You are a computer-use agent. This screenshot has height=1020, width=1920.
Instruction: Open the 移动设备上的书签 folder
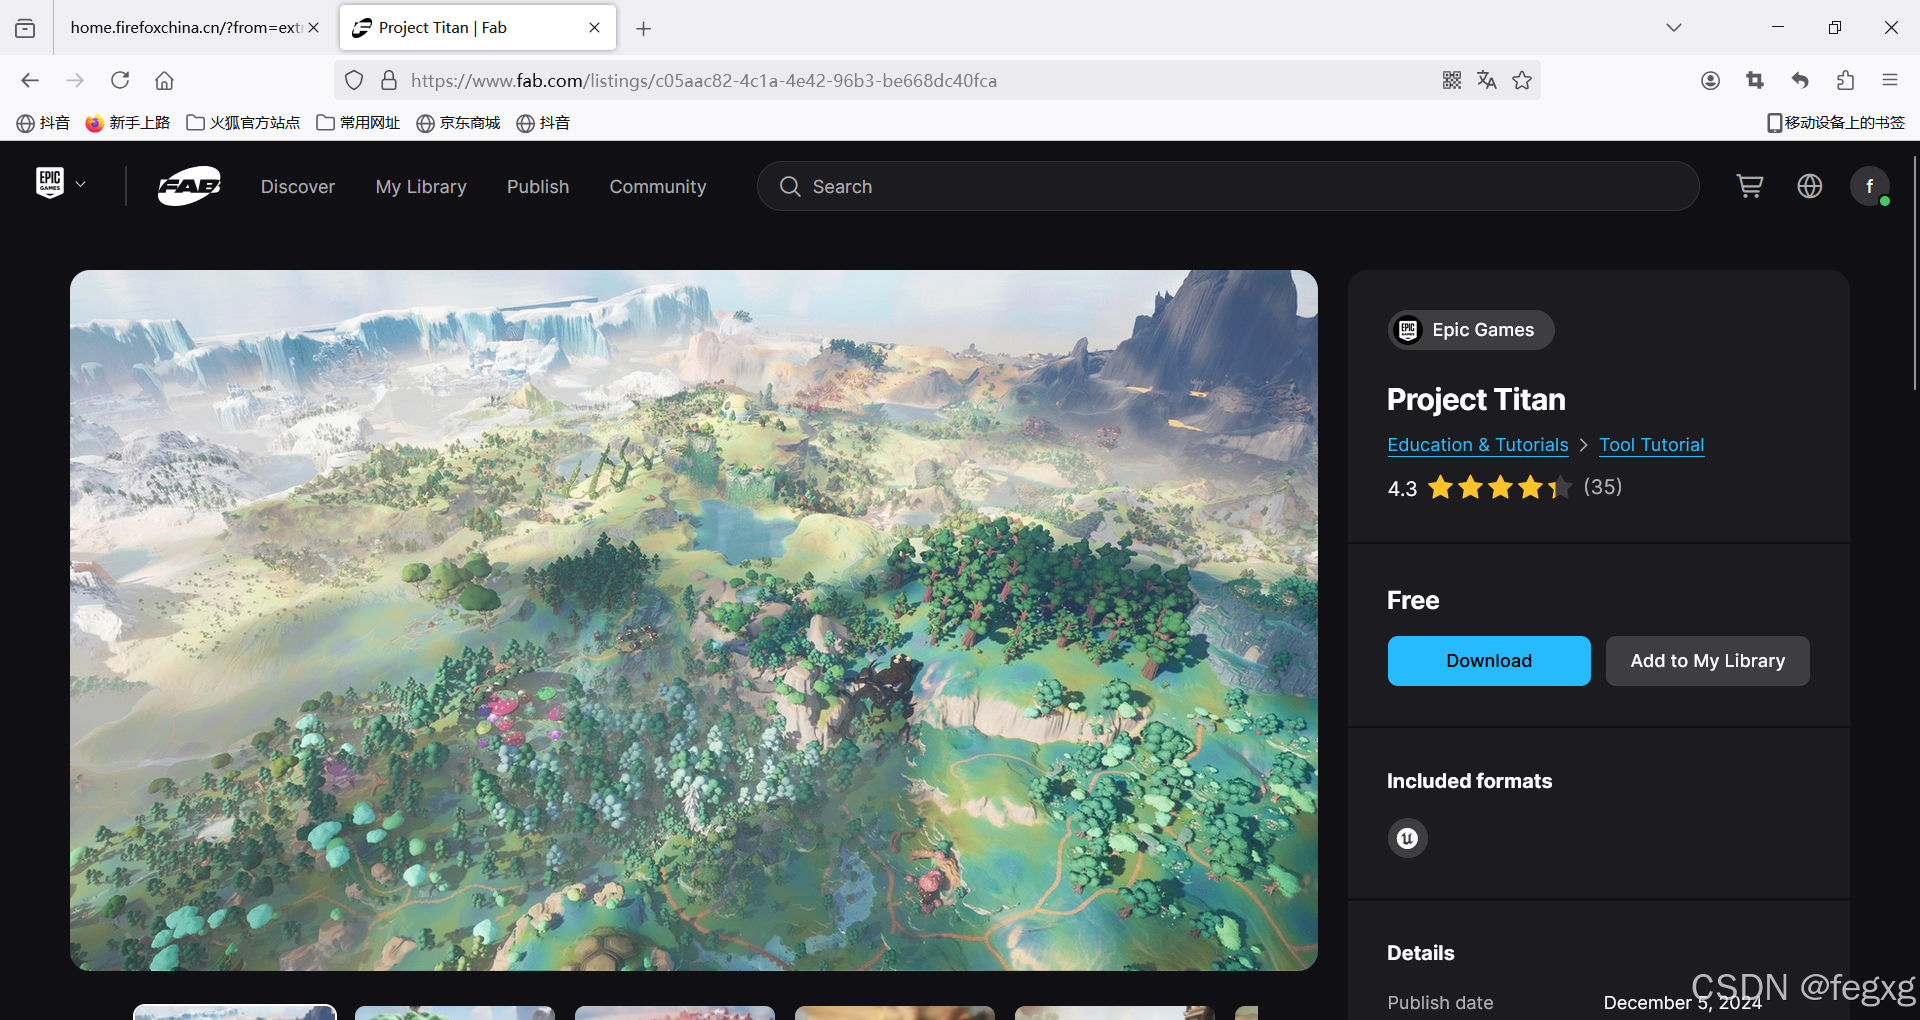coord(1836,123)
